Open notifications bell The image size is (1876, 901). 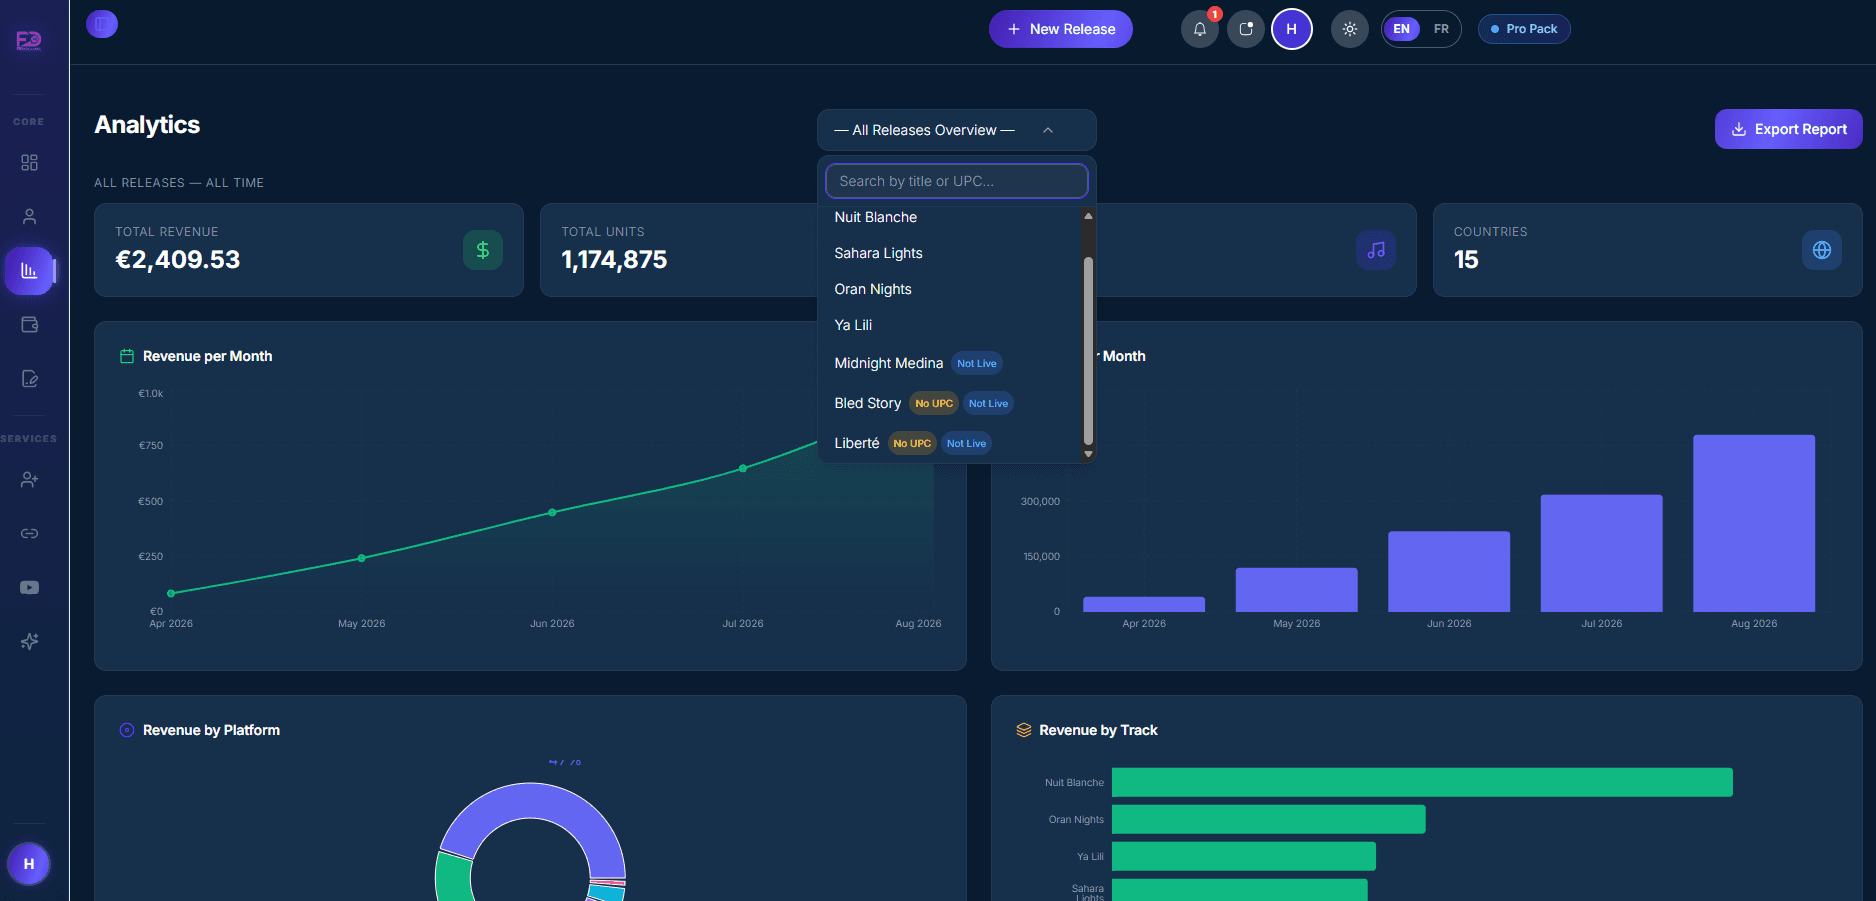coord(1200,29)
